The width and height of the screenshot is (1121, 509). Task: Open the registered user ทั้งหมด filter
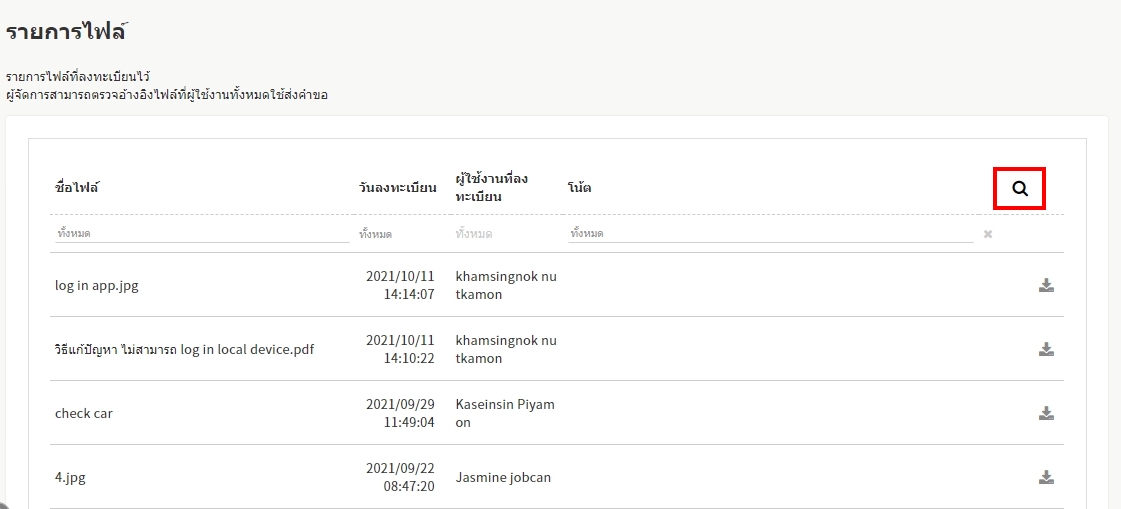(x=505, y=233)
